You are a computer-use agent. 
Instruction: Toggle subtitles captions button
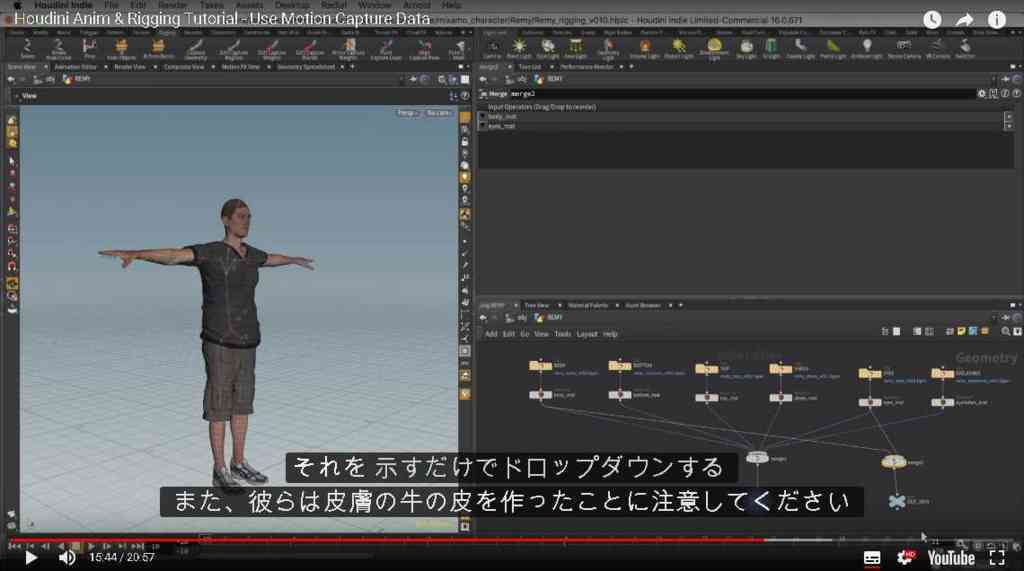click(872, 557)
